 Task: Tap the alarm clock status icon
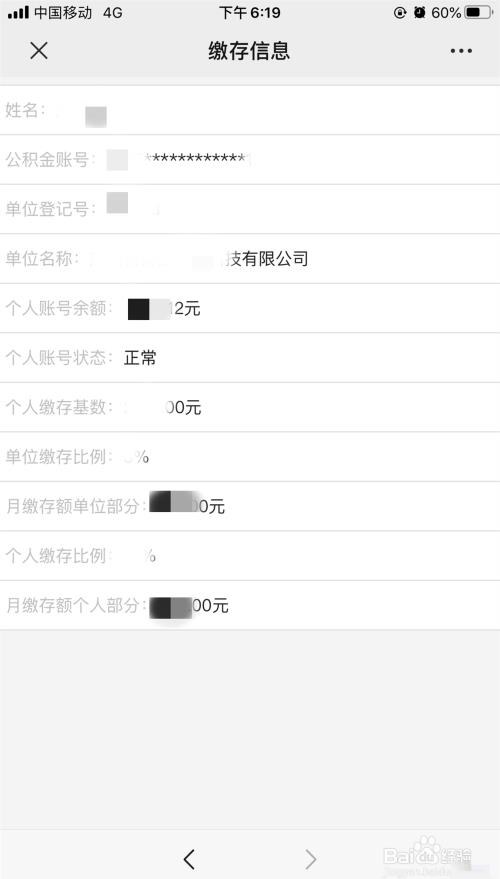pyautogui.click(x=419, y=12)
